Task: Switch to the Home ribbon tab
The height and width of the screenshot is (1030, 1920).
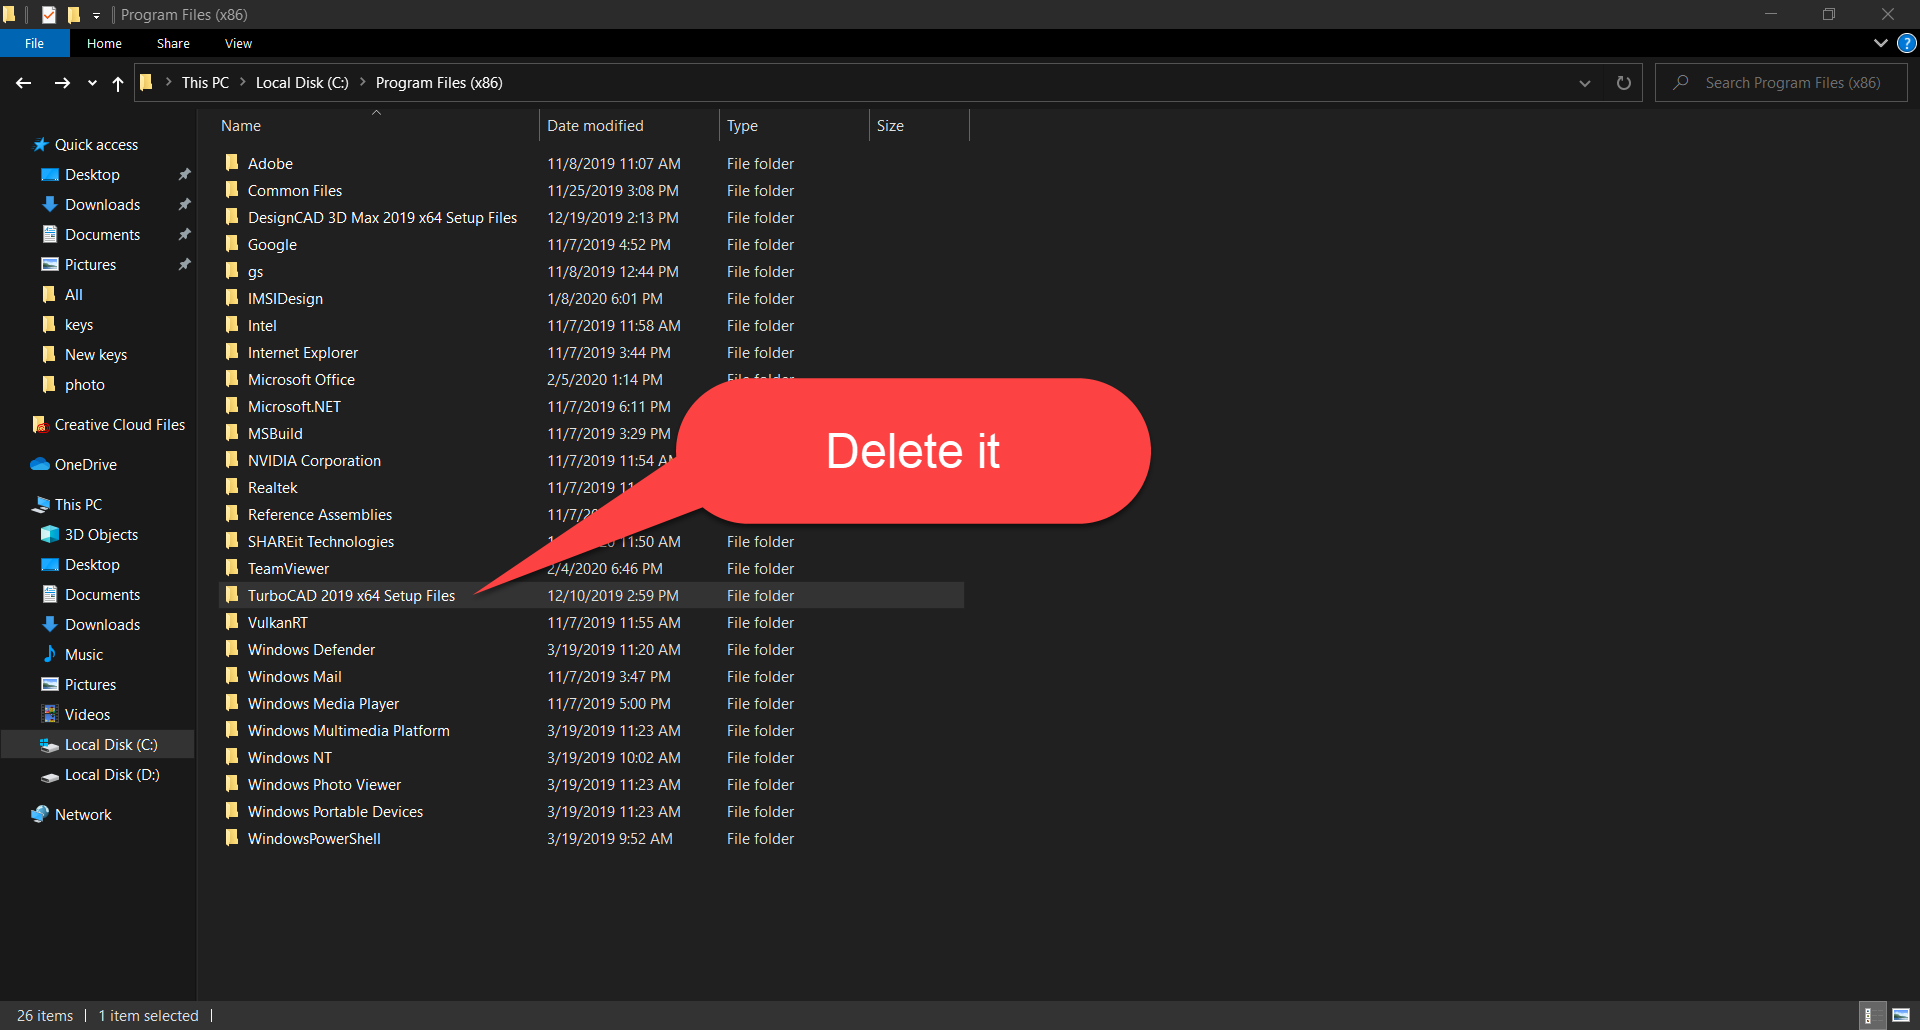Action: pos(104,43)
